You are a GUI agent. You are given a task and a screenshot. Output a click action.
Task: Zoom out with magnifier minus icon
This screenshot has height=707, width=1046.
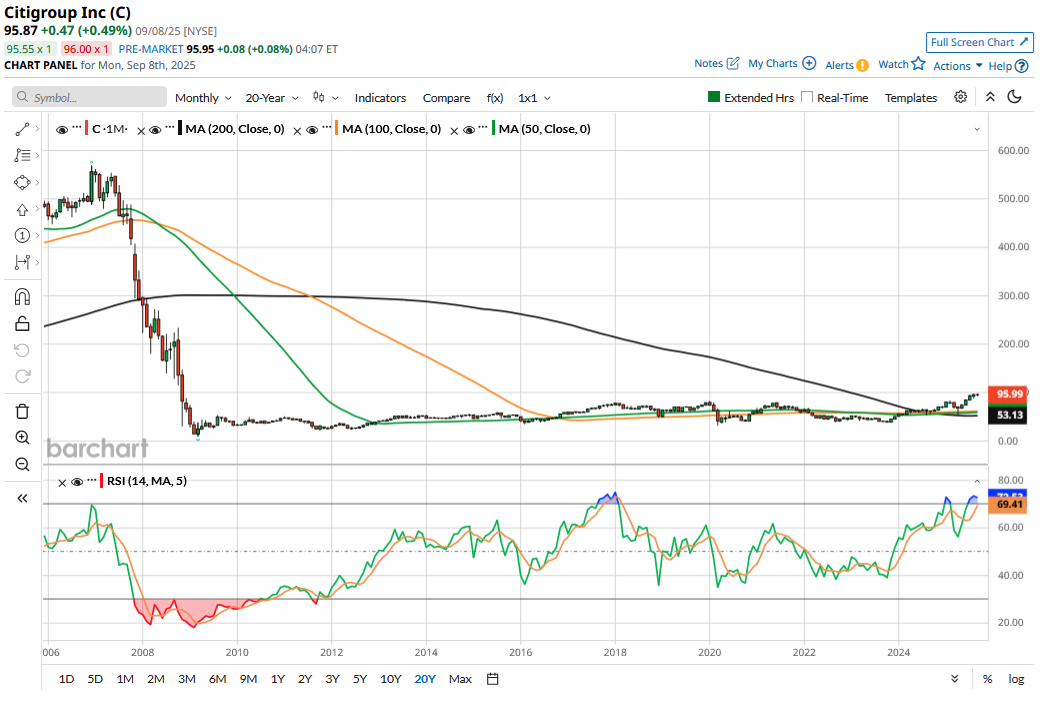pos(22,464)
